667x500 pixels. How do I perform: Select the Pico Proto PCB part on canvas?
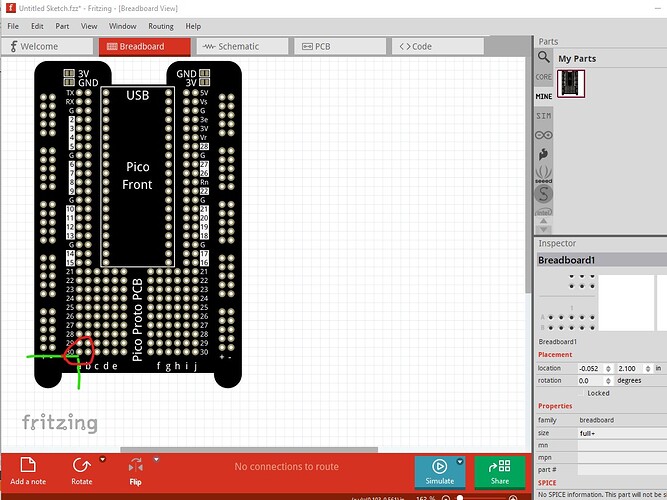click(x=137, y=224)
